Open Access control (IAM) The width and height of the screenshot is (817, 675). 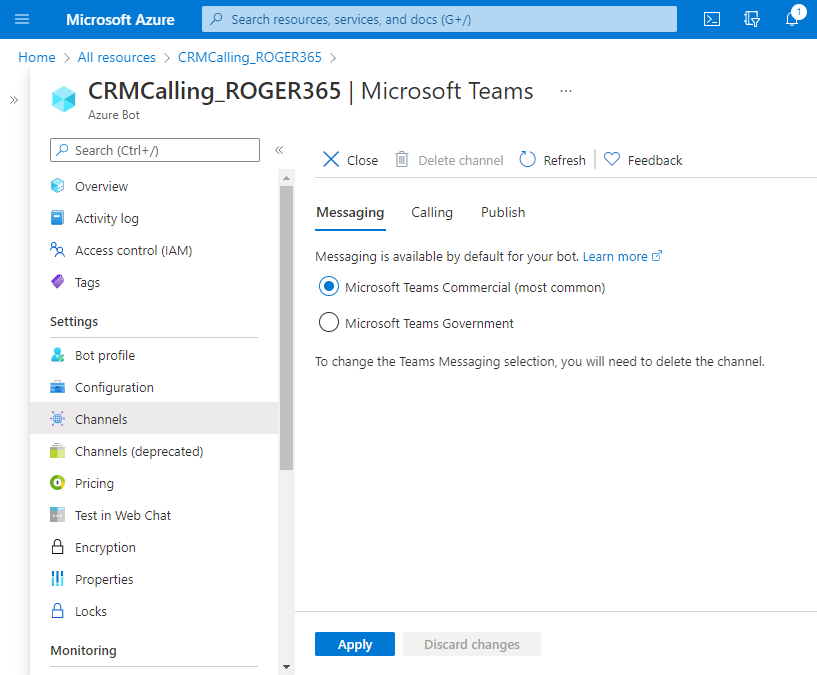[x=133, y=250]
